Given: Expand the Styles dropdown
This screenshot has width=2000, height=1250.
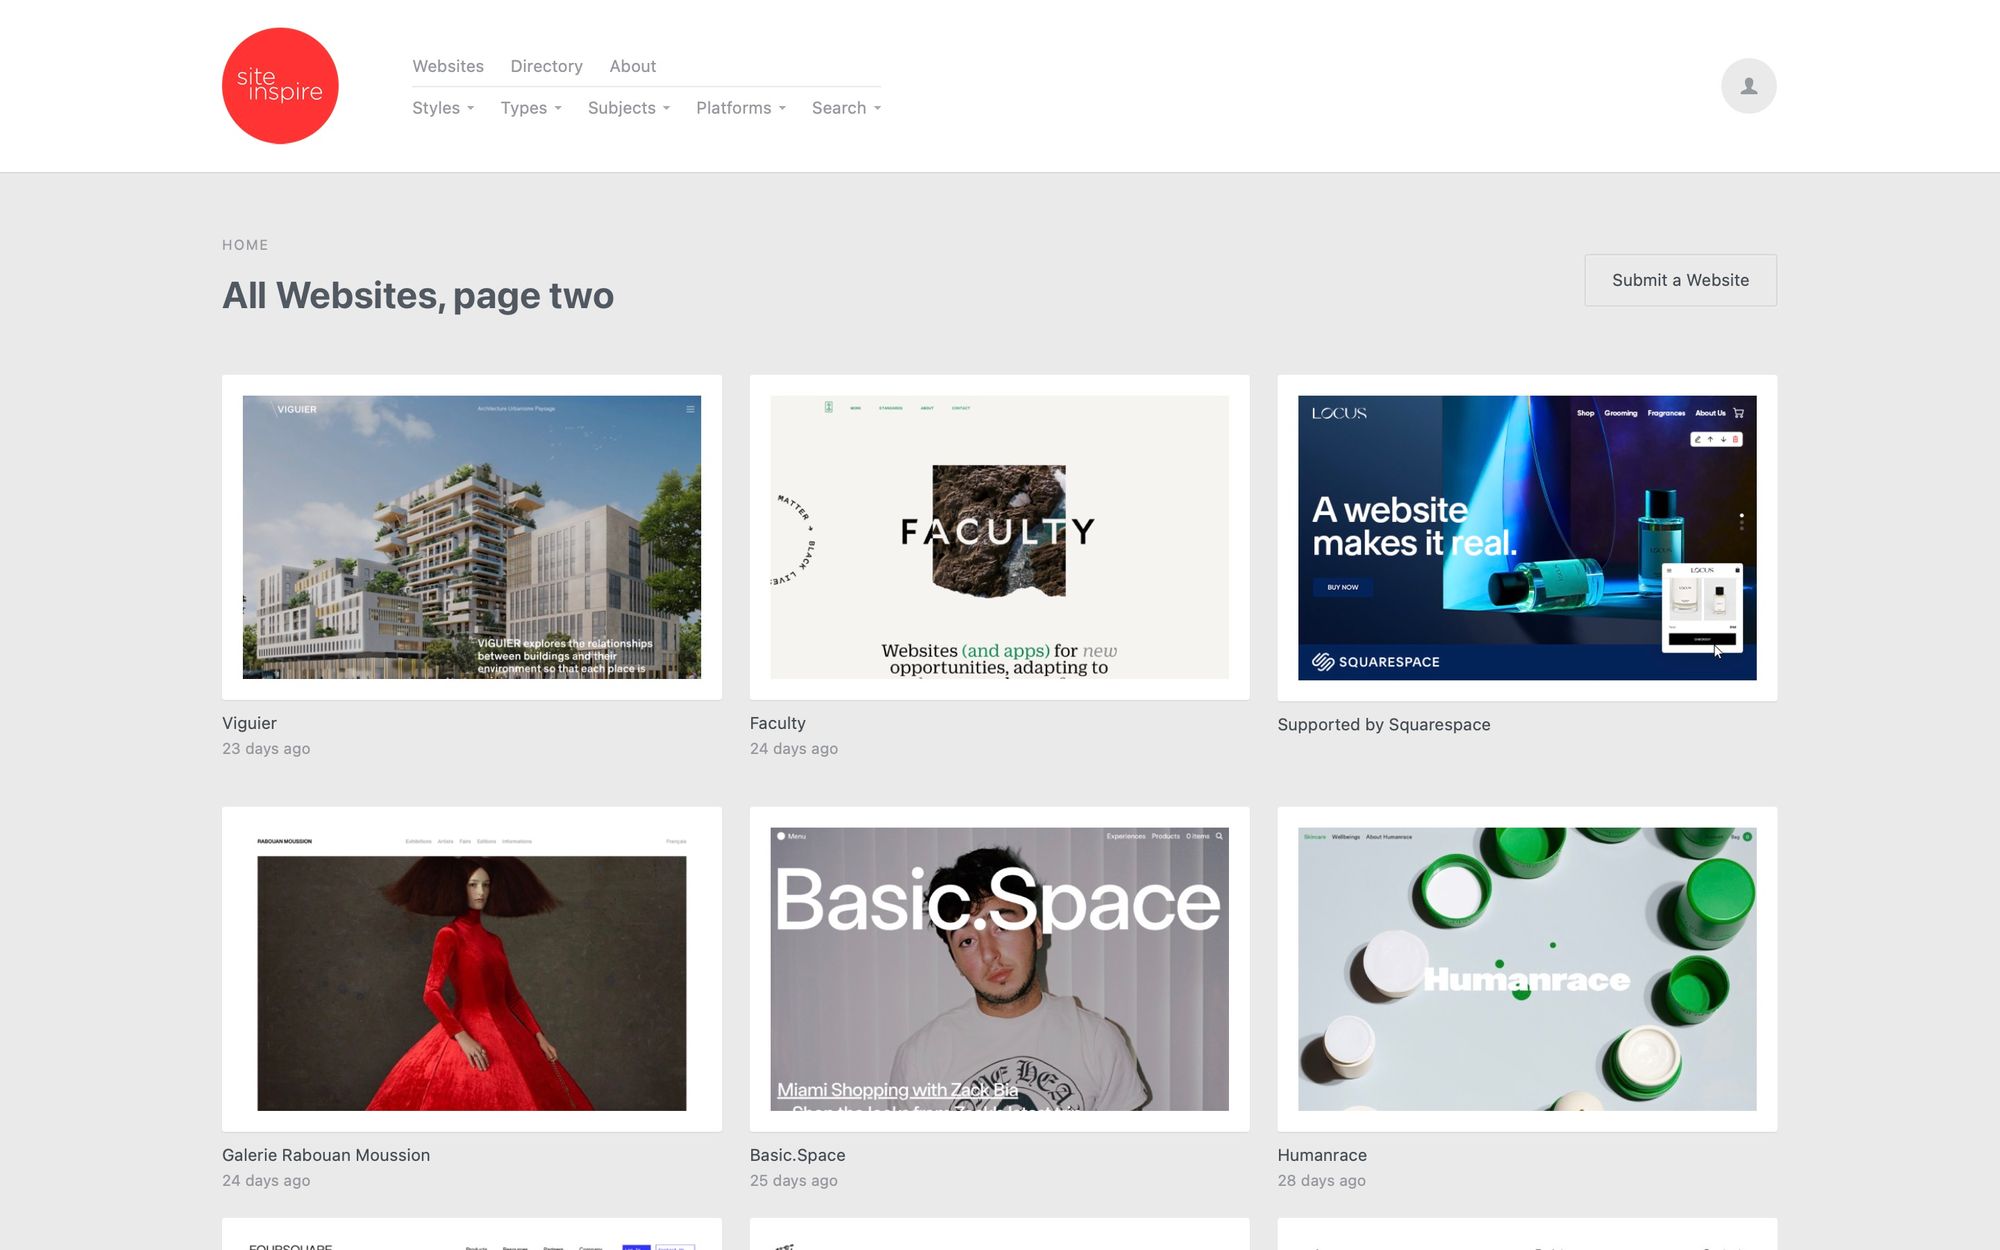Looking at the screenshot, I should click(443, 108).
